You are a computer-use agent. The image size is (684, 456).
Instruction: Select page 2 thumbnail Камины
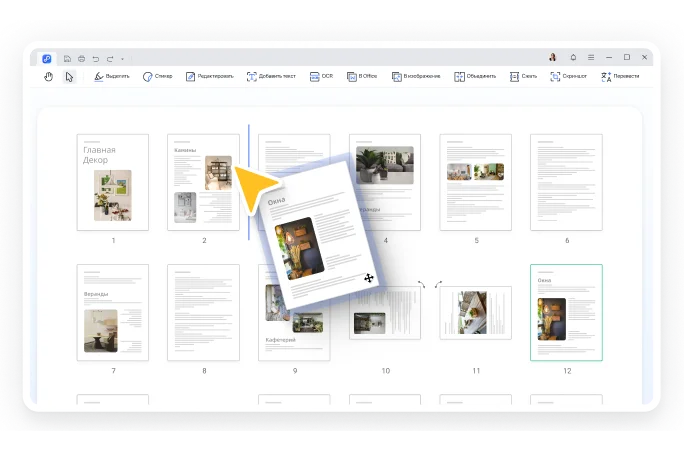click(203, 182)
